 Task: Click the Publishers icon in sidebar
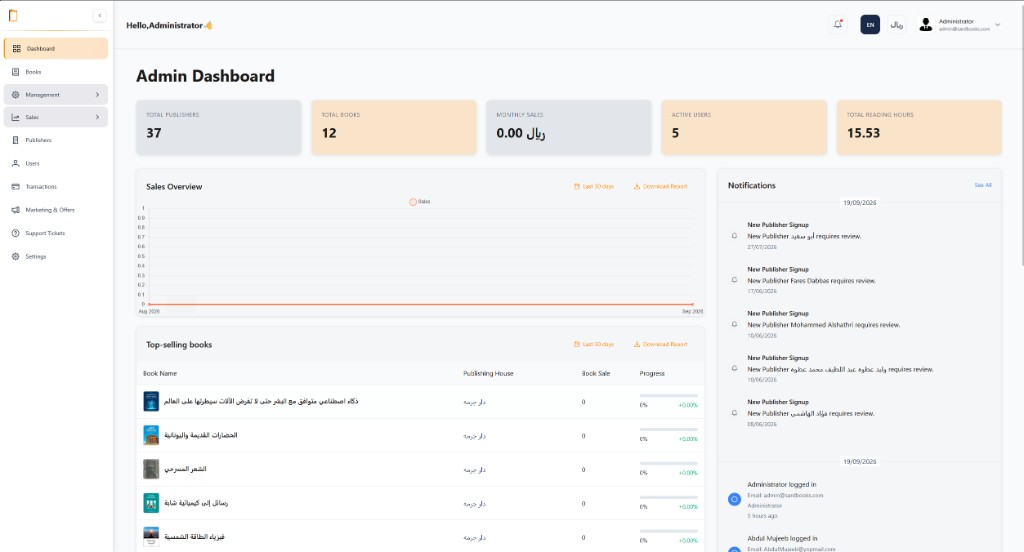click(16, 140)
